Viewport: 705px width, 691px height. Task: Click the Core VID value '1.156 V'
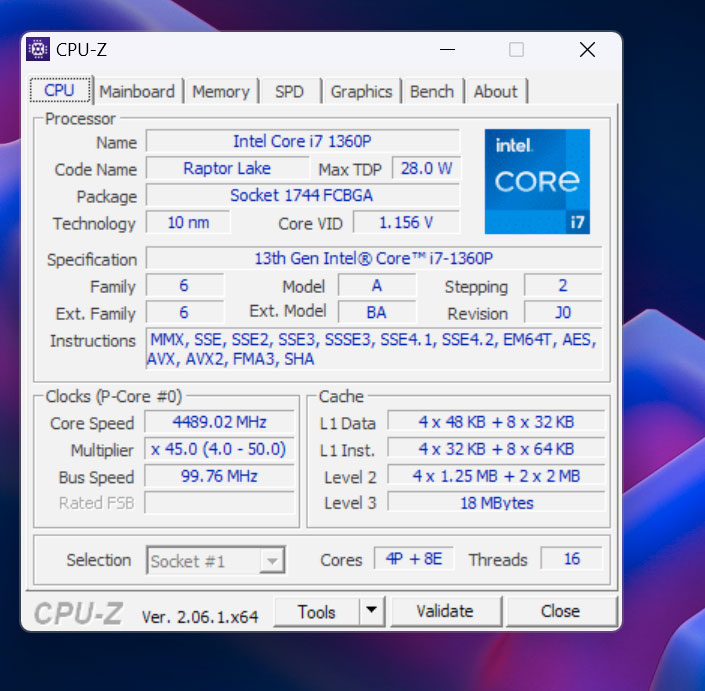406,222
